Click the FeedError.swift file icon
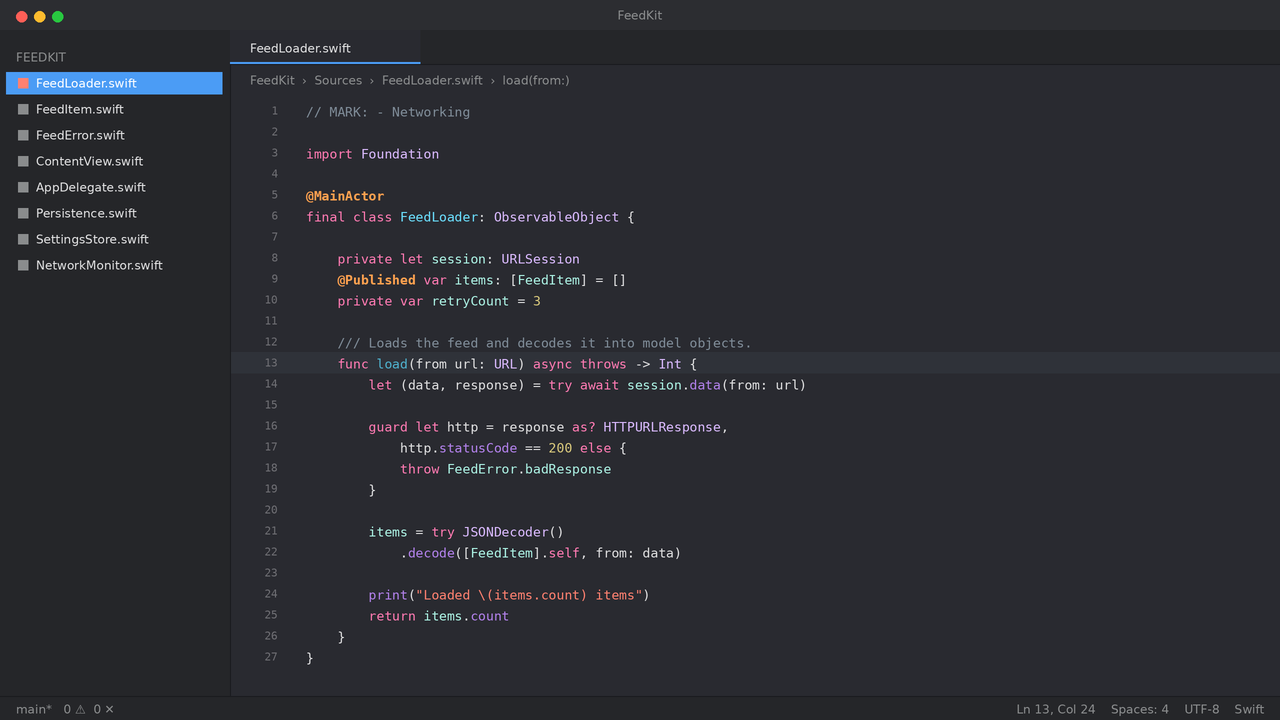 click(23, 135)
